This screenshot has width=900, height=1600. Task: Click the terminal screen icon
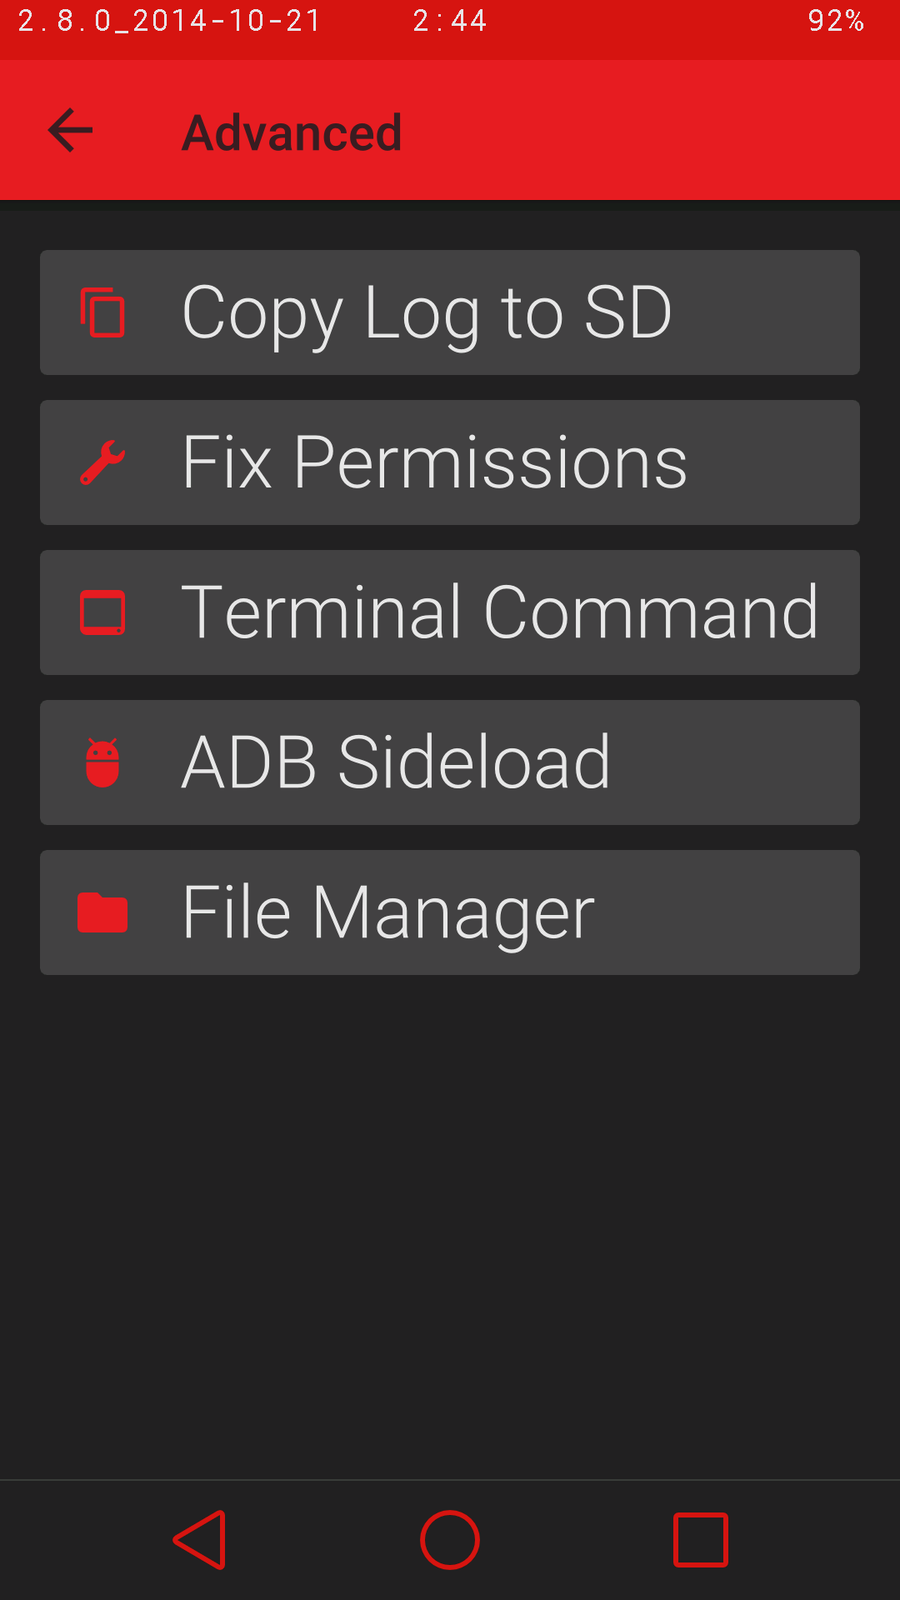coord(102,613)
